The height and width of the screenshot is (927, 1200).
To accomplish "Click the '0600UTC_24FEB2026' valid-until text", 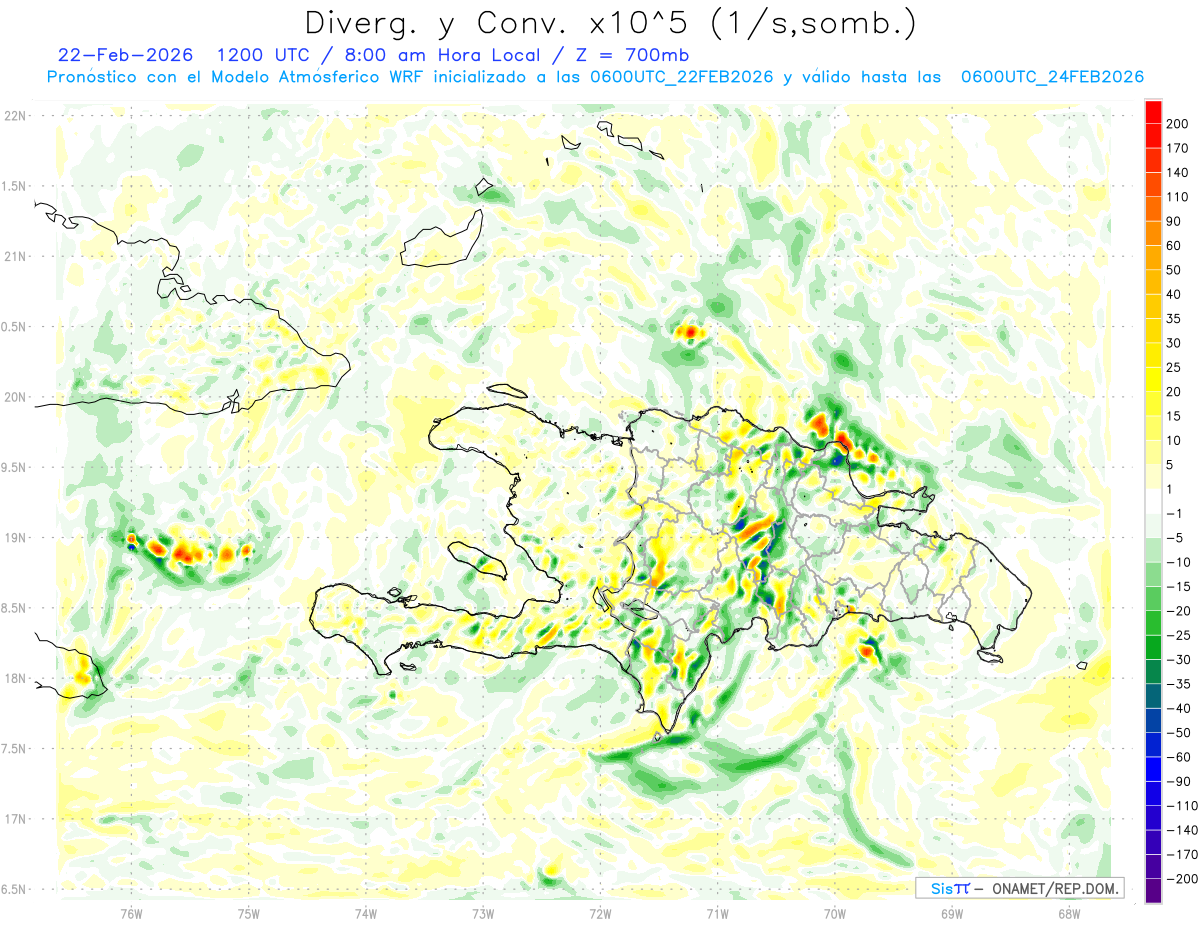I will tap(1052, 77).
